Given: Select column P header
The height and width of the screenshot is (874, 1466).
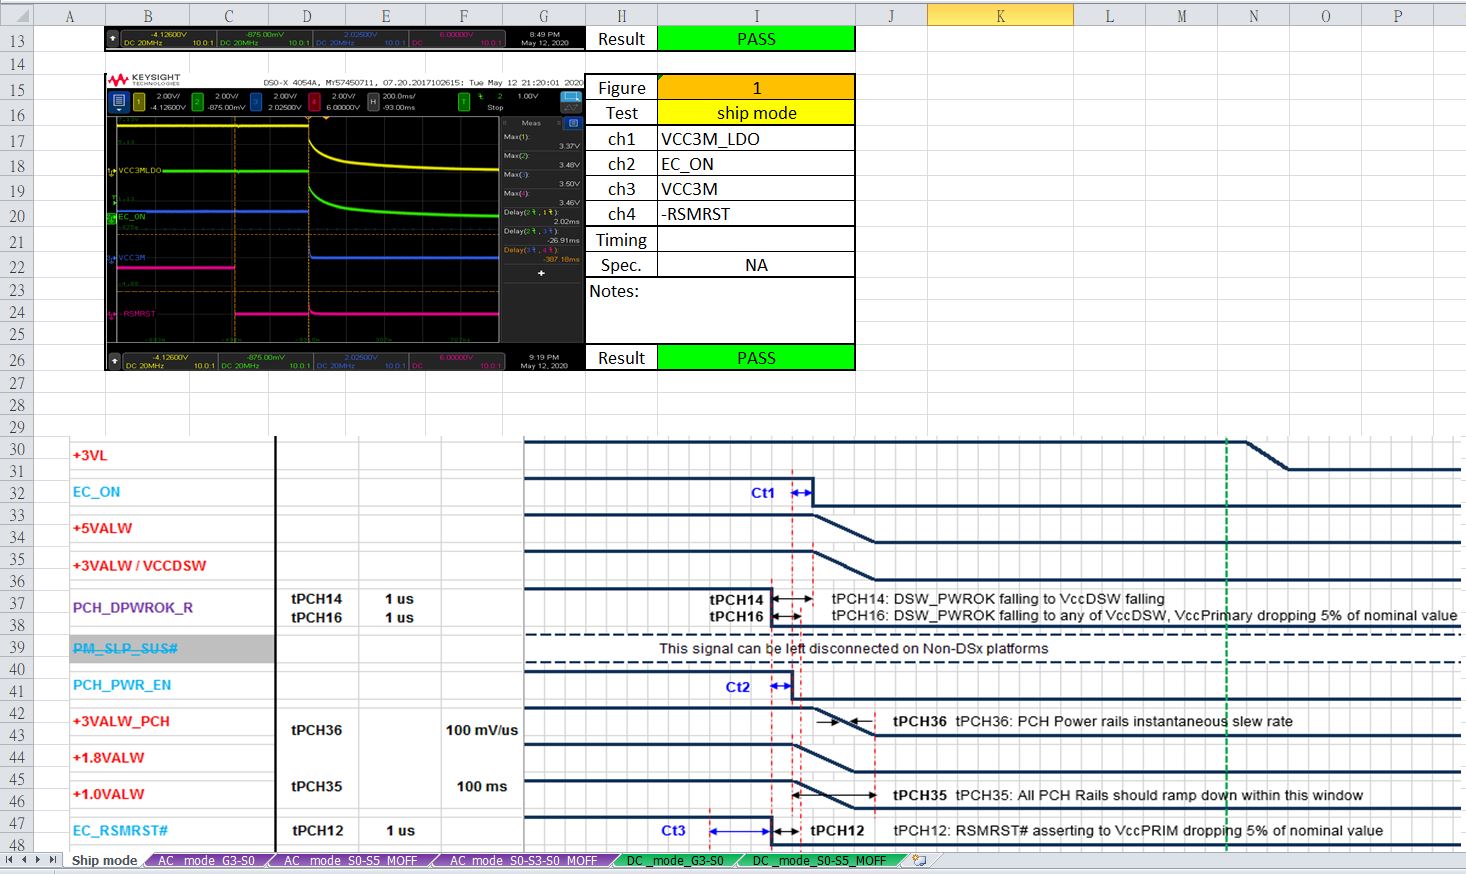Looking at the screenshot, I should [x=1397, y=16].
